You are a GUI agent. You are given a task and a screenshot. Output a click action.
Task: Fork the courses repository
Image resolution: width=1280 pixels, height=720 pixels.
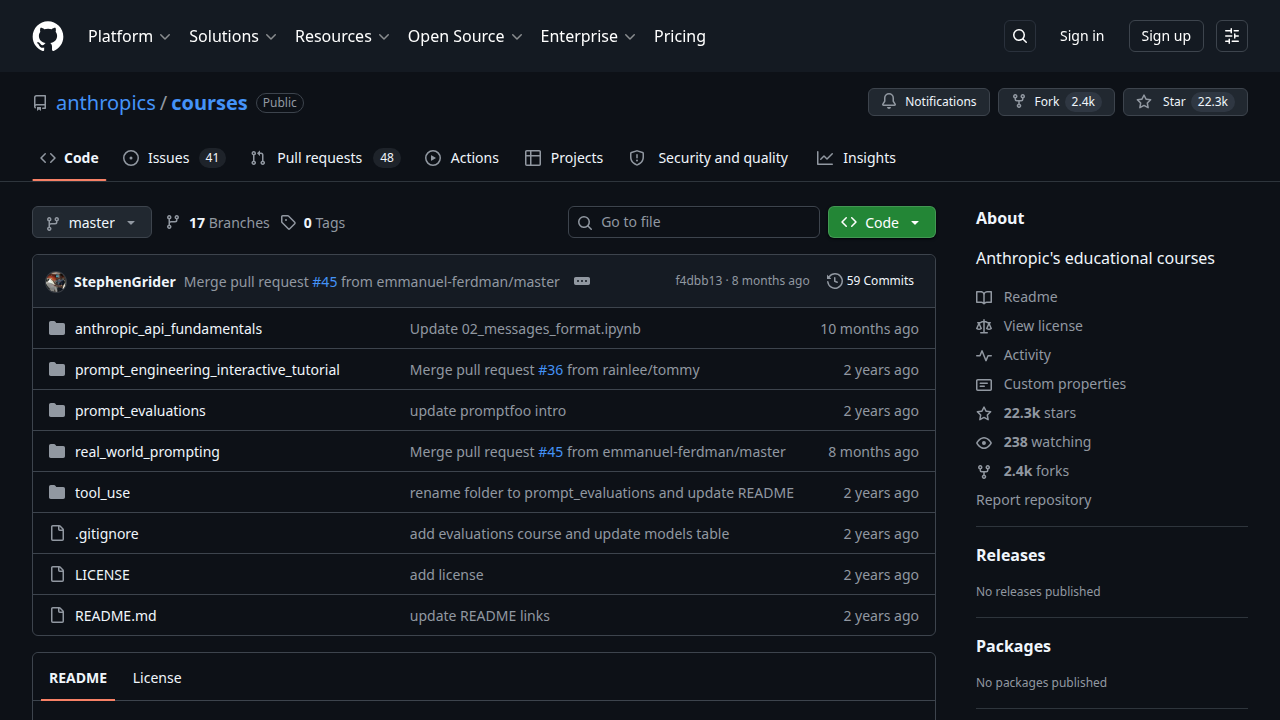tap(1056, 102)
